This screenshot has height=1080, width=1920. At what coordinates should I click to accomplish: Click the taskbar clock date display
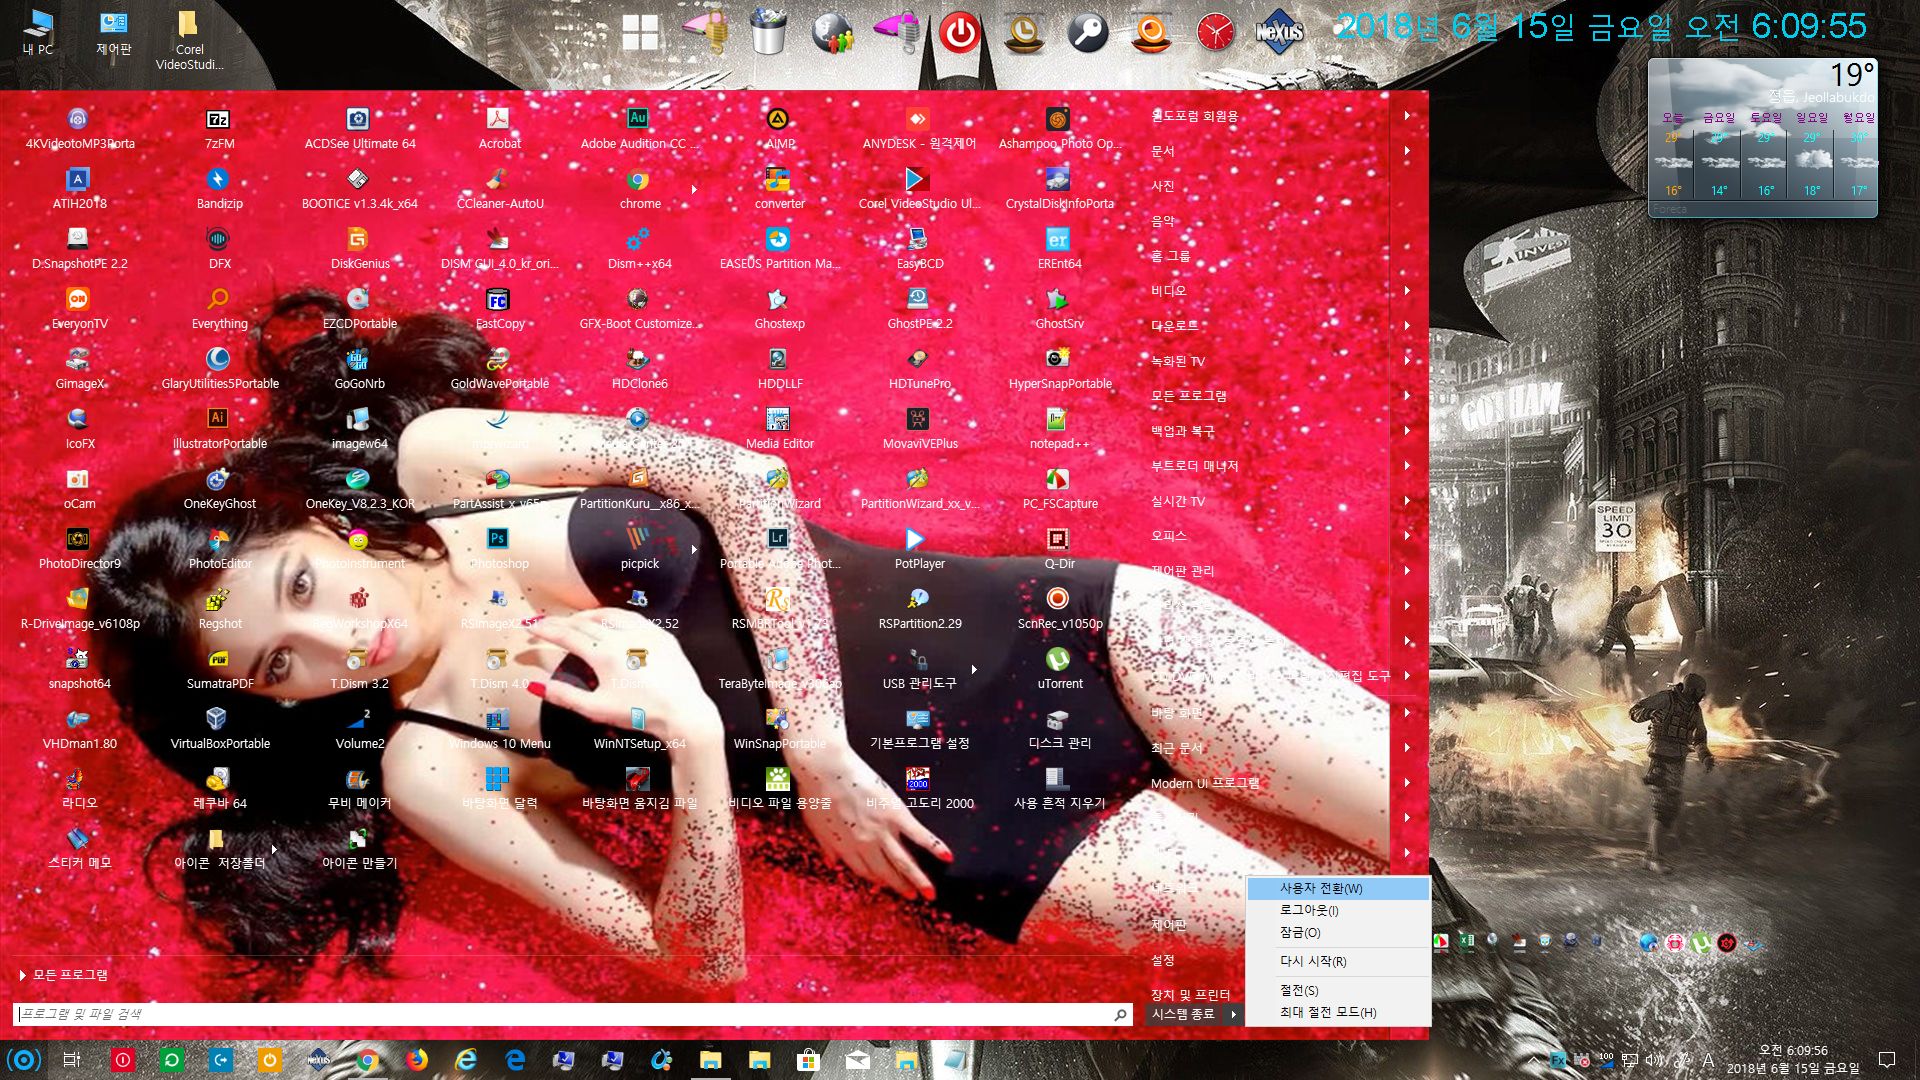[x=1793, y=1059]
